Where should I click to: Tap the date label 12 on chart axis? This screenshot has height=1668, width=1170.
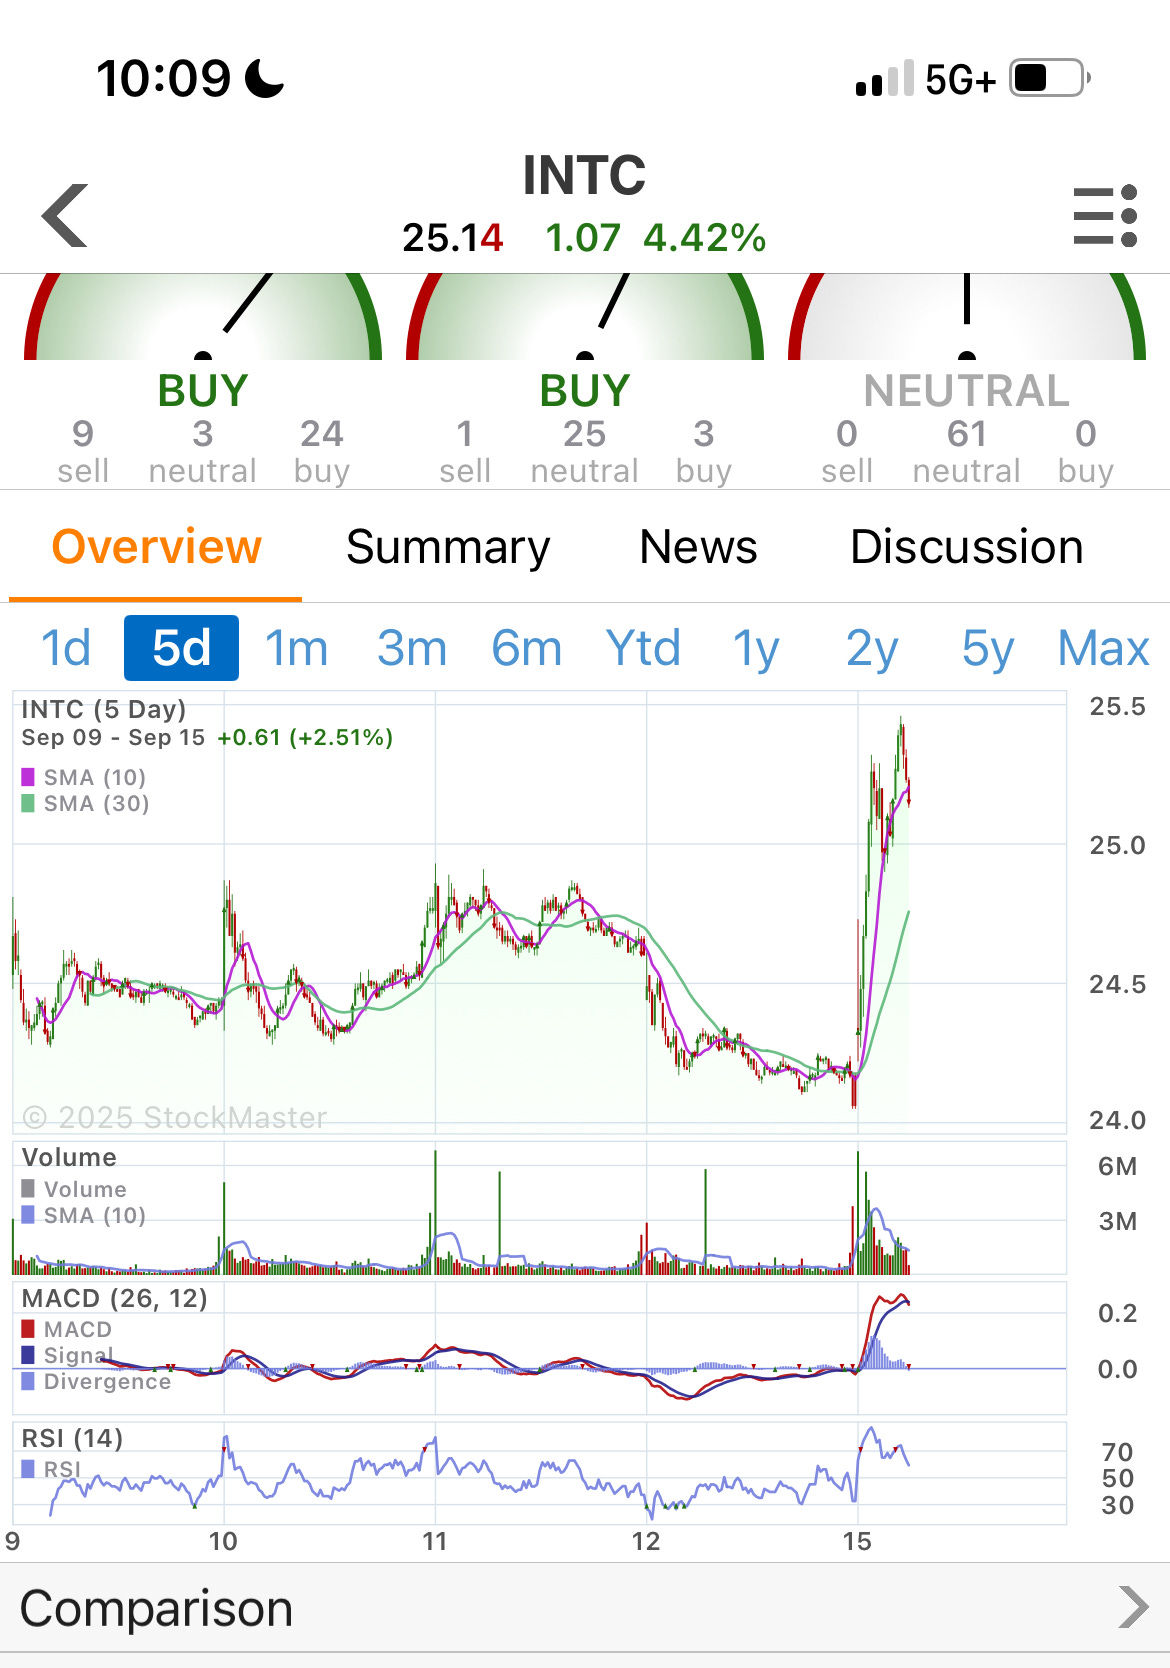pyautogui.click(x=646, y=1541)
